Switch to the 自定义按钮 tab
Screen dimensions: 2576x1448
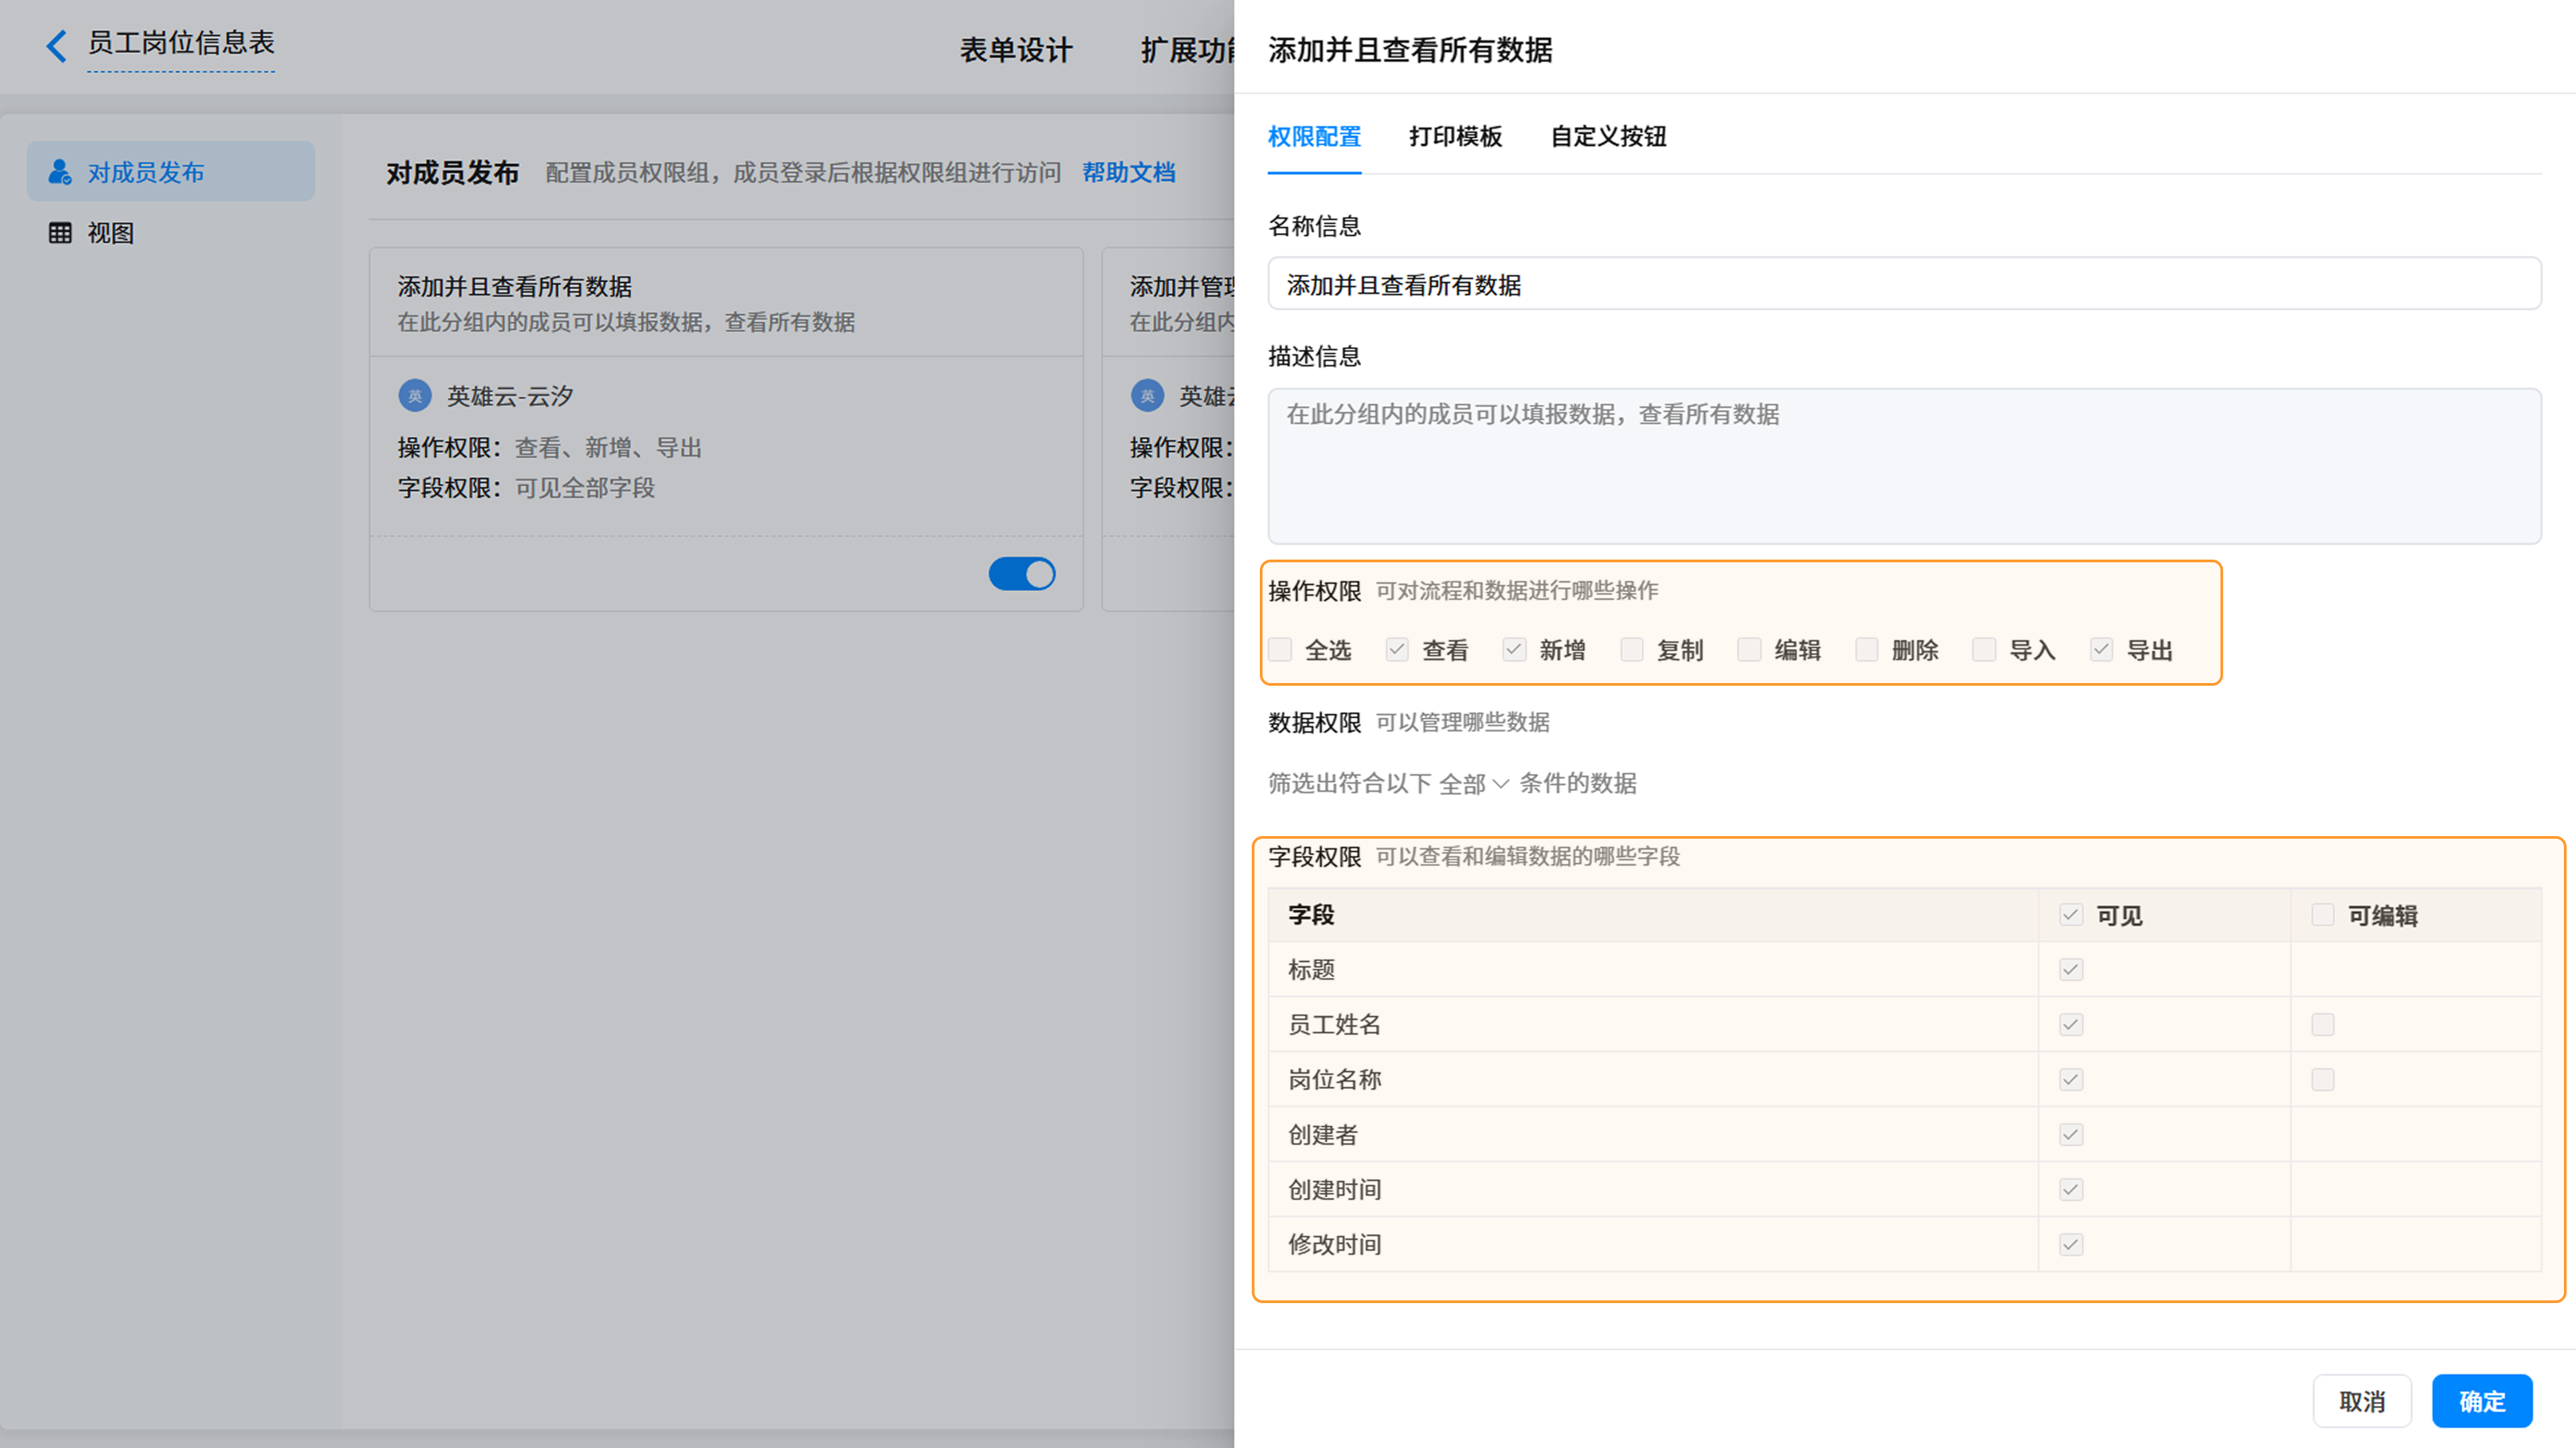click(x=1608, y=137)
